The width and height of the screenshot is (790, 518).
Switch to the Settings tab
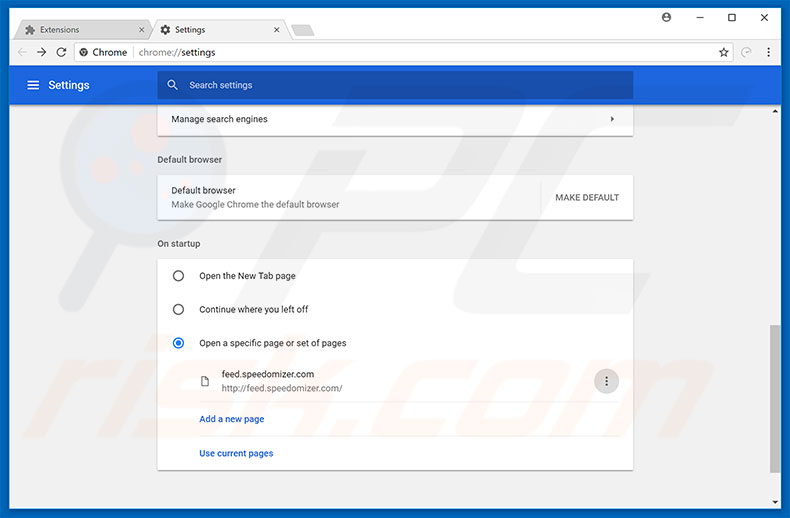click(x=215, y=30)
